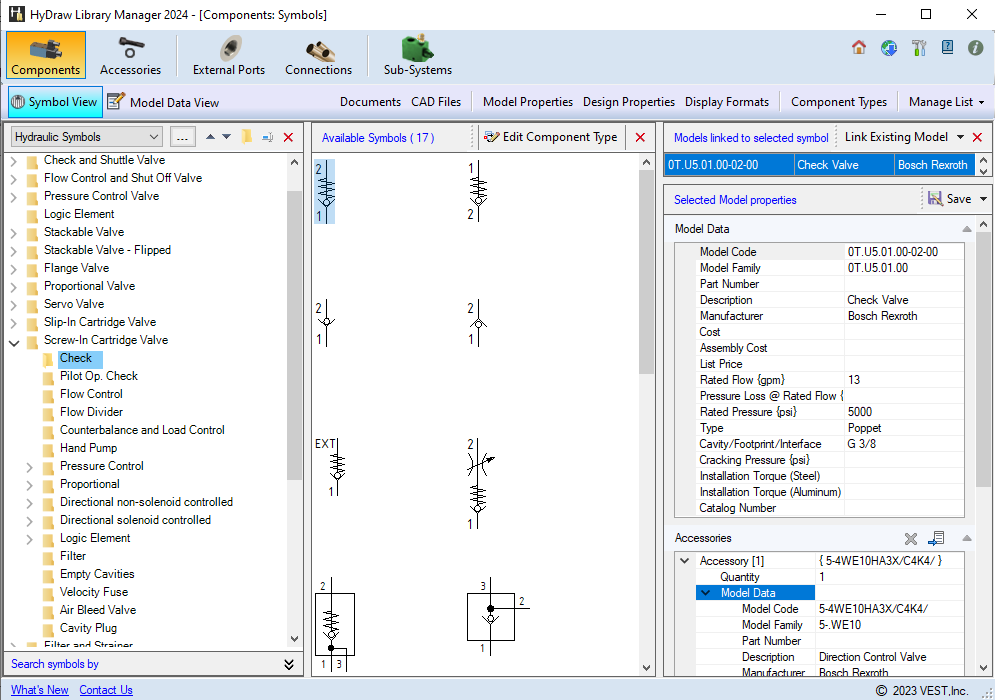Click the home icon in top toolbar
Image resolution: width=995 pixels, height=700 pixels.
point(859,48)
